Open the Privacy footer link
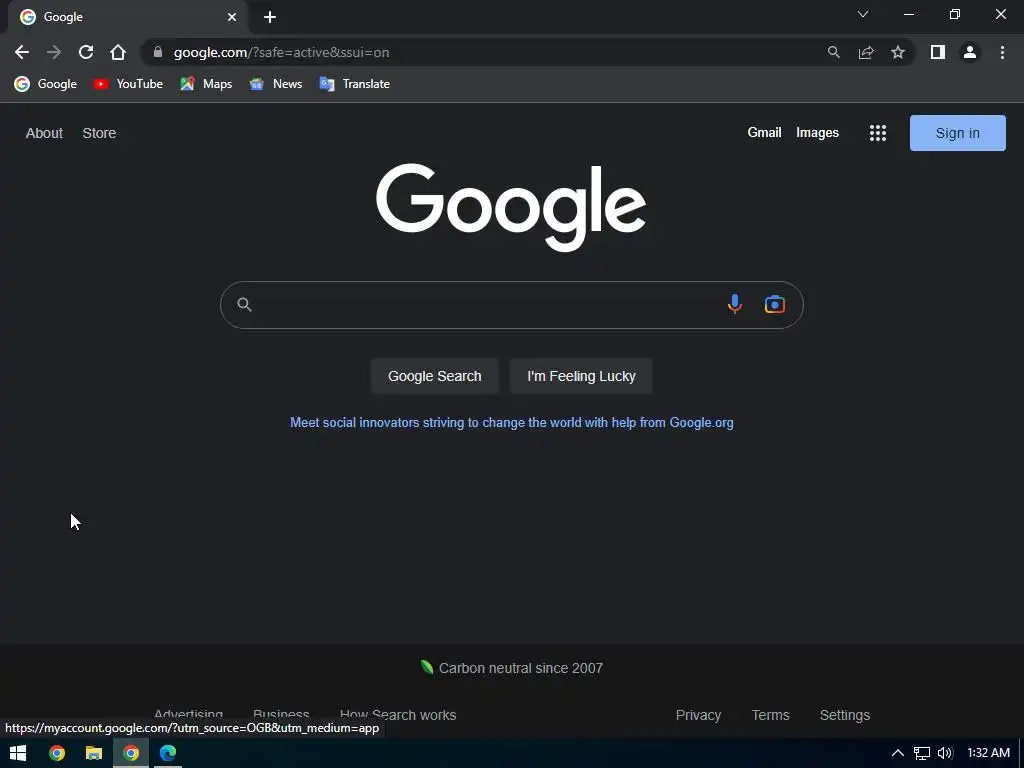Viewport: 1024px width, 768px height. (698, 715)
